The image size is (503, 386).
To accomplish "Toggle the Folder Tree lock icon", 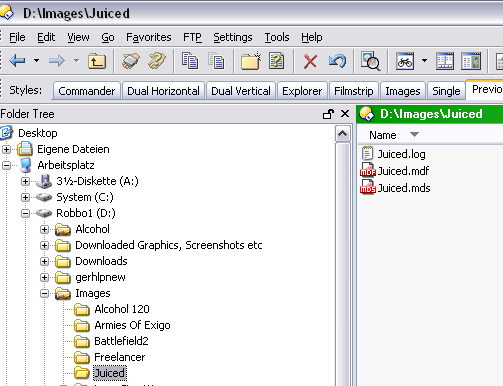I will click(328, 114).
